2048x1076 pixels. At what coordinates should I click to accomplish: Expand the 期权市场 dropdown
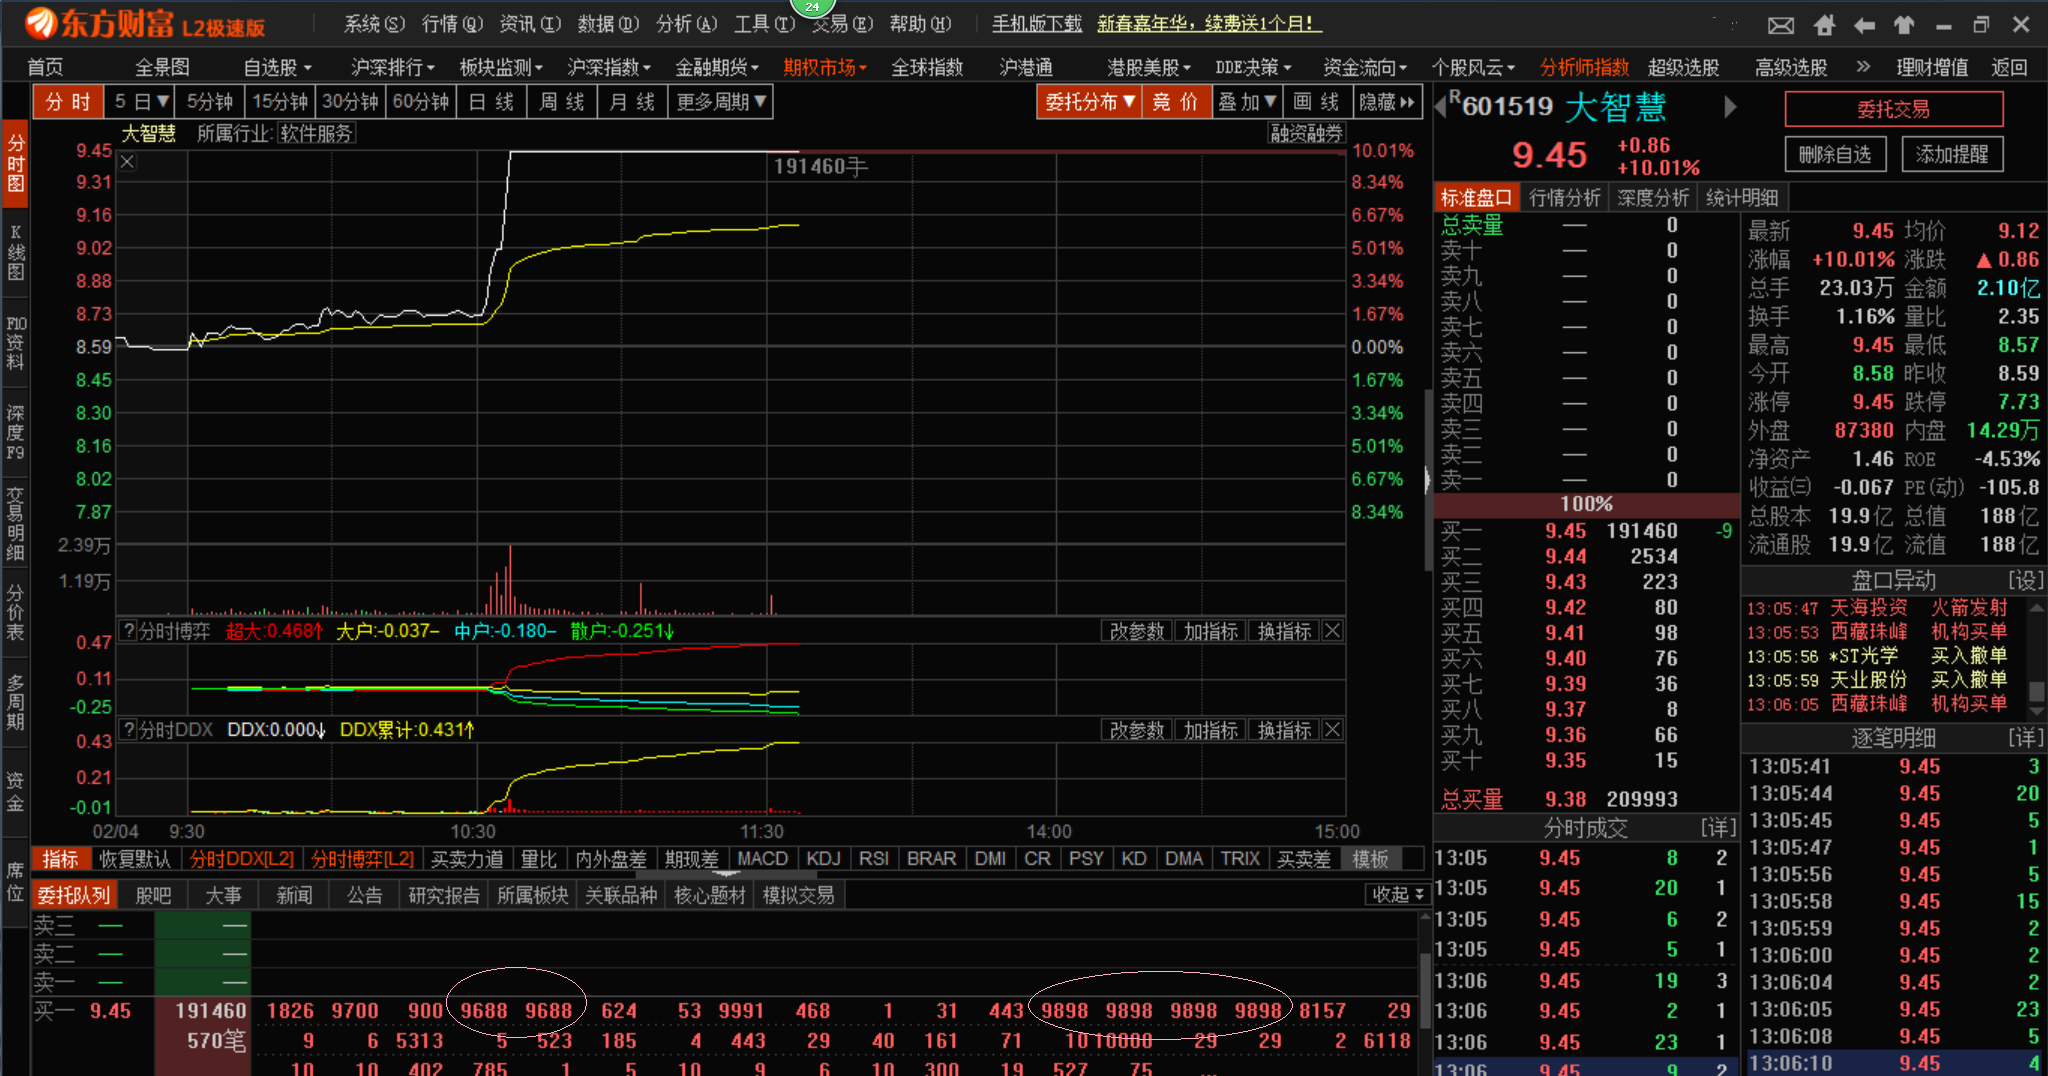point(824,67)
